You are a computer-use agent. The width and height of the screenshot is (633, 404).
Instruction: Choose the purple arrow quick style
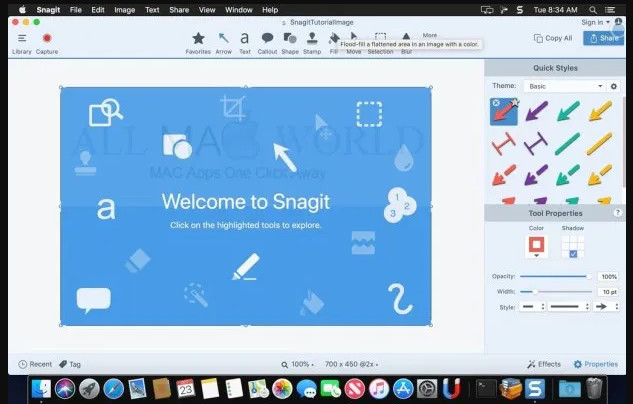536,111
